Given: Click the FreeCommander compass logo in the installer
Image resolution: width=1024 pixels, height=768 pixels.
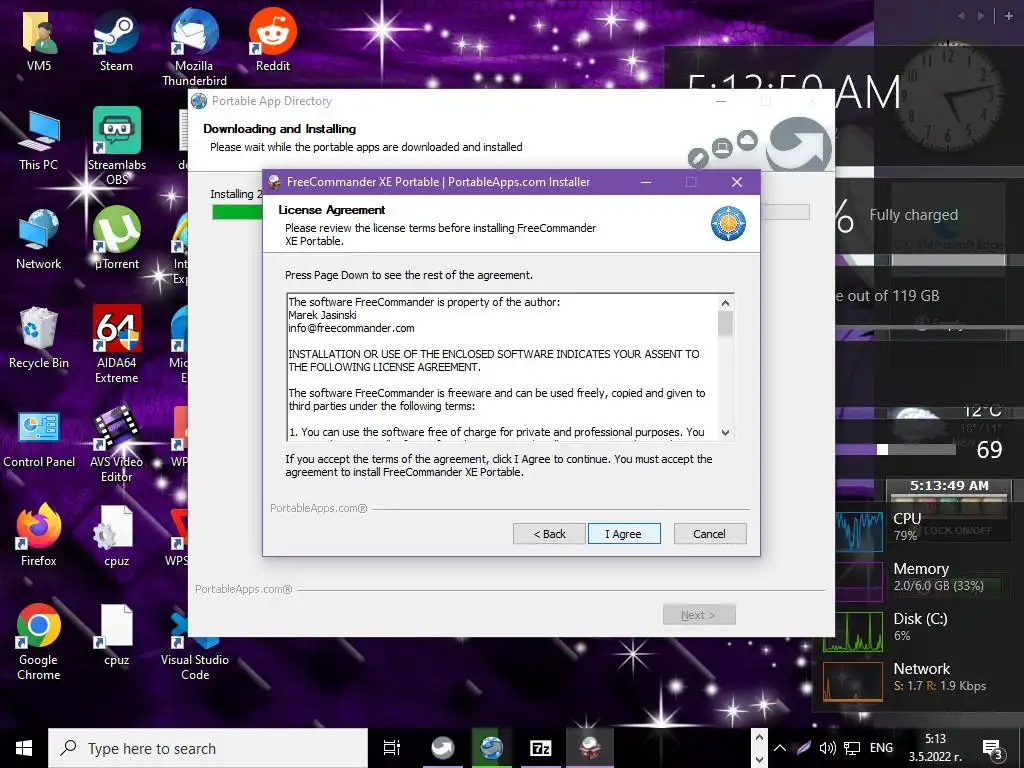Looking at the screenshot, I should pos(728,223).
